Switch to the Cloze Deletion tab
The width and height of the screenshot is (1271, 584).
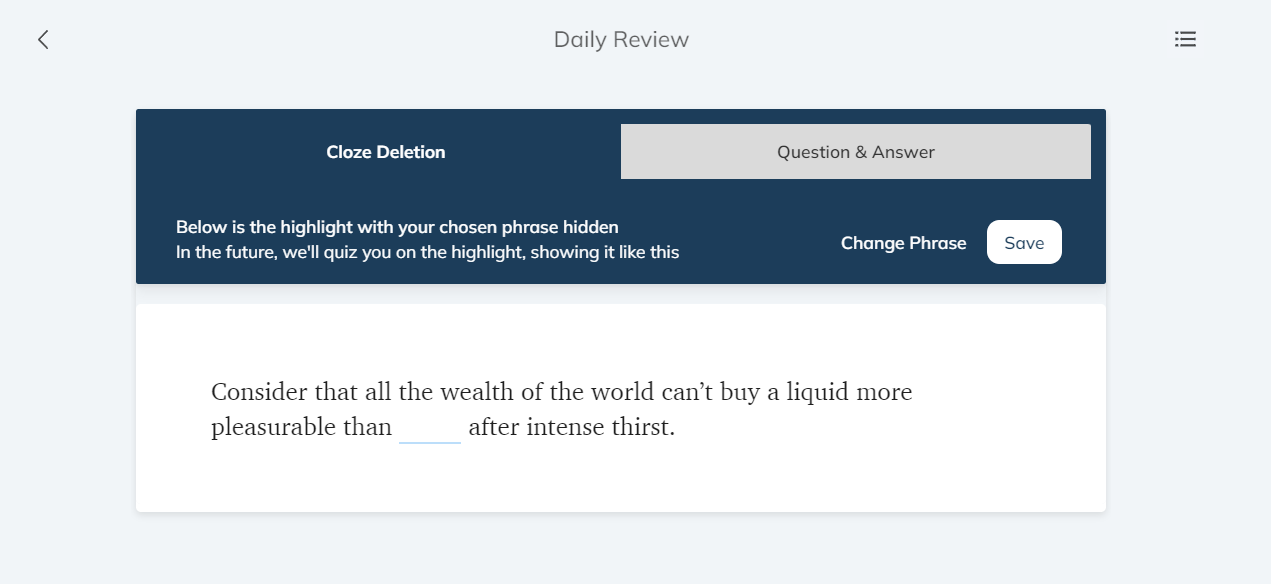(385, 152)
